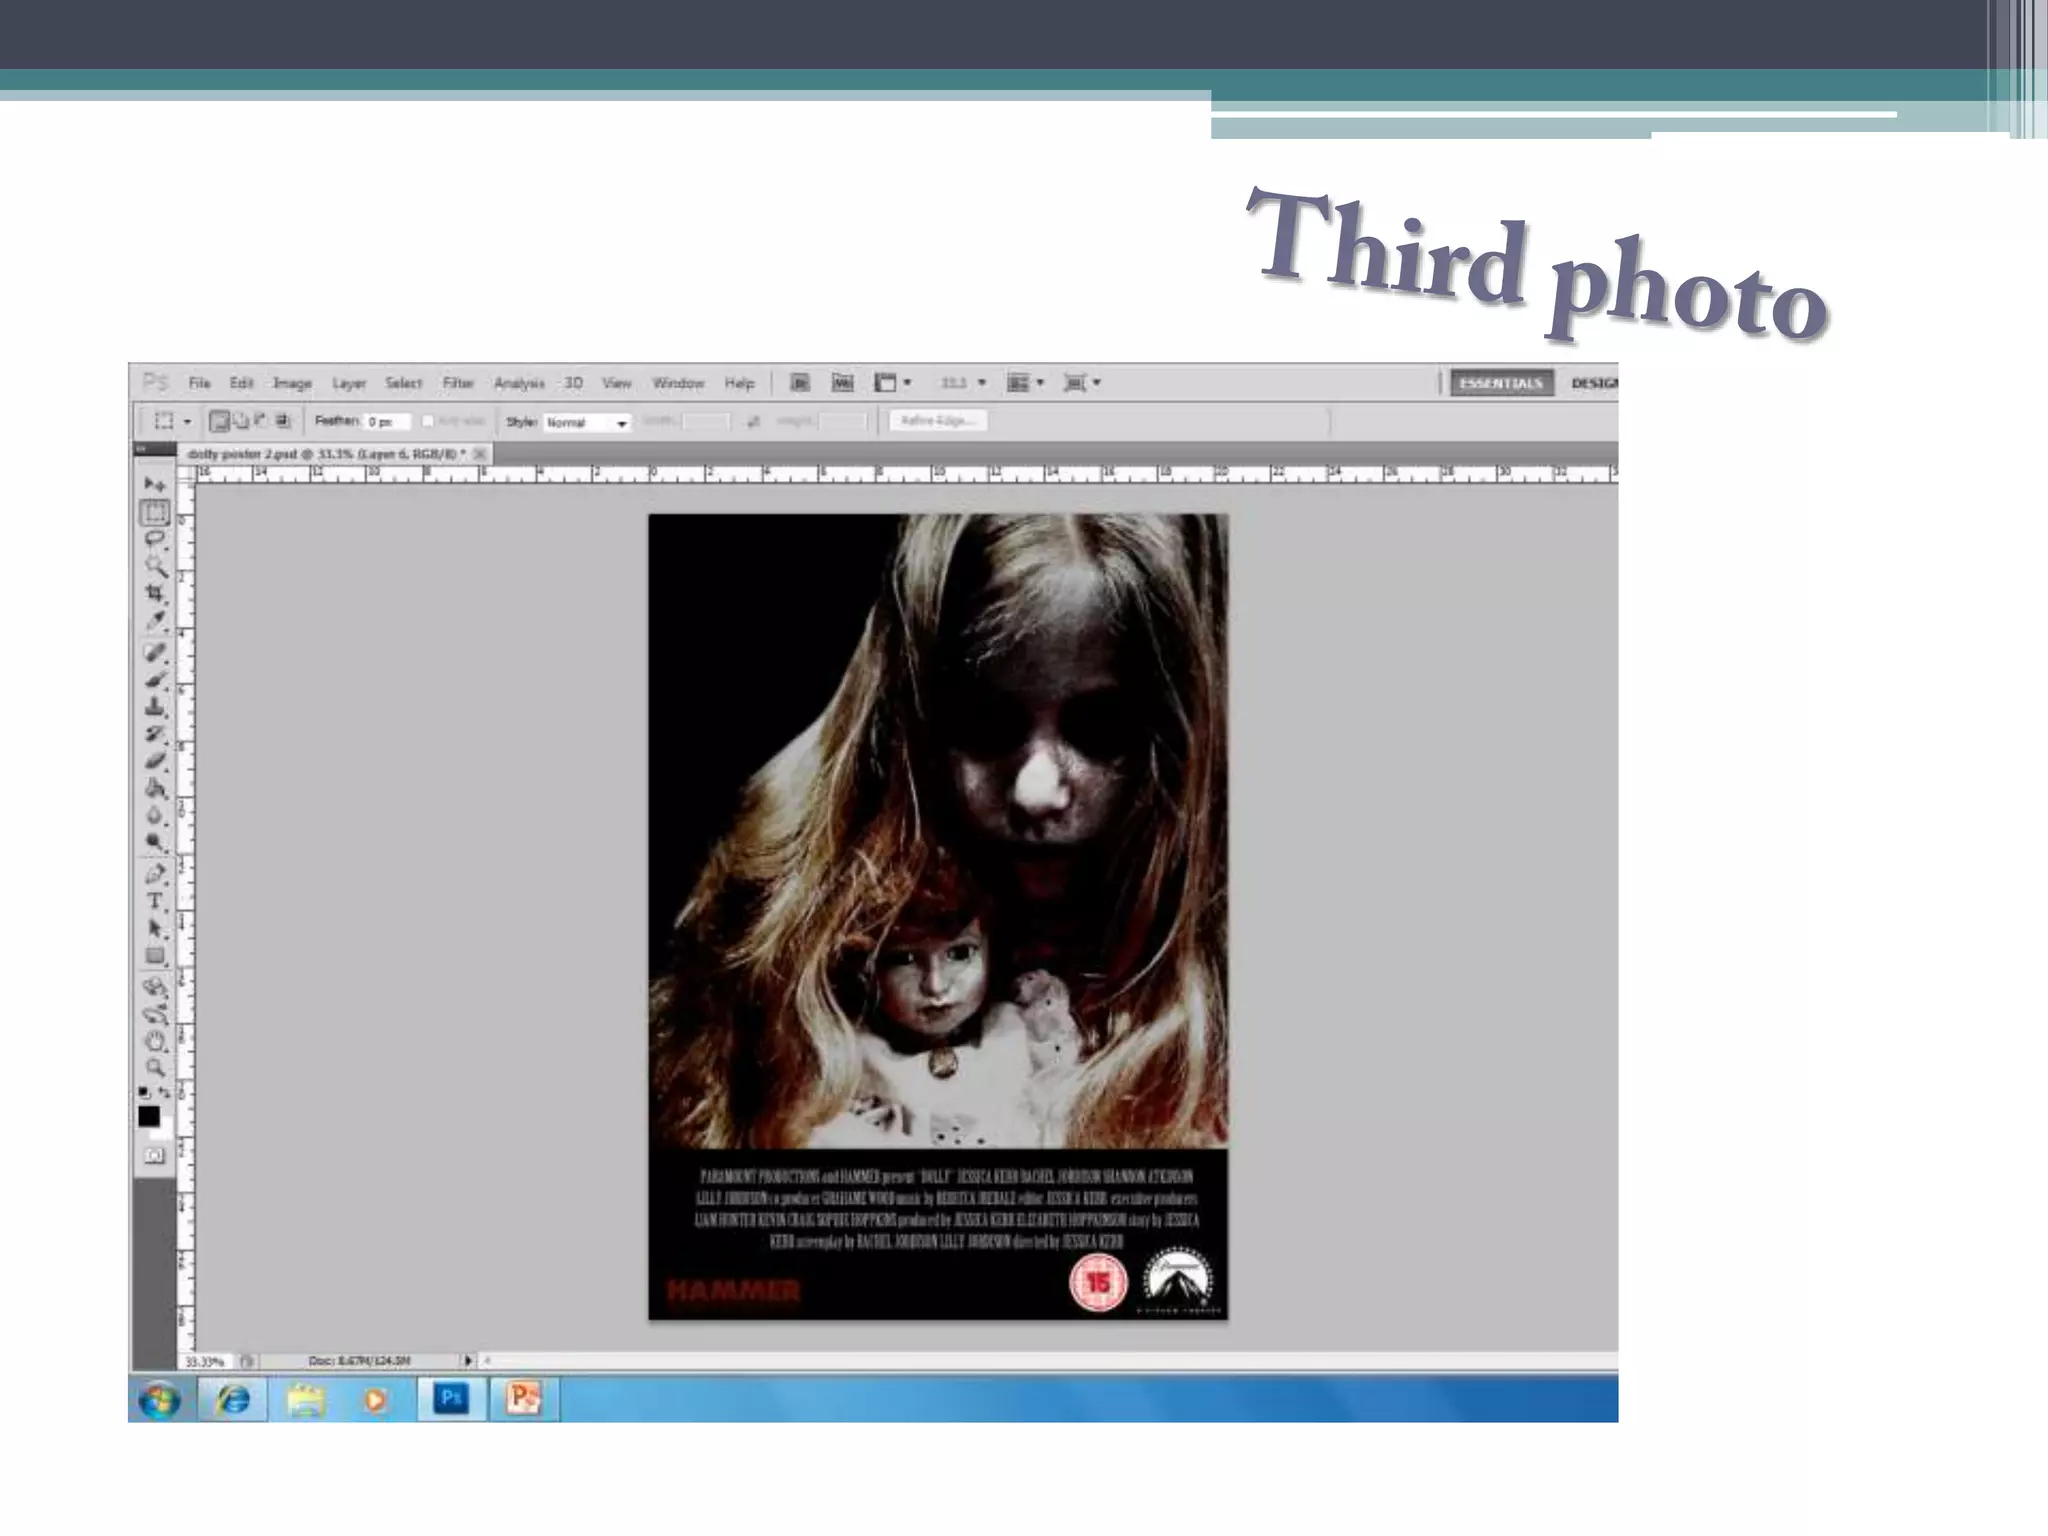
Task: Select the Crop tool
Action: pyautogui.click(x=155, y=593)
